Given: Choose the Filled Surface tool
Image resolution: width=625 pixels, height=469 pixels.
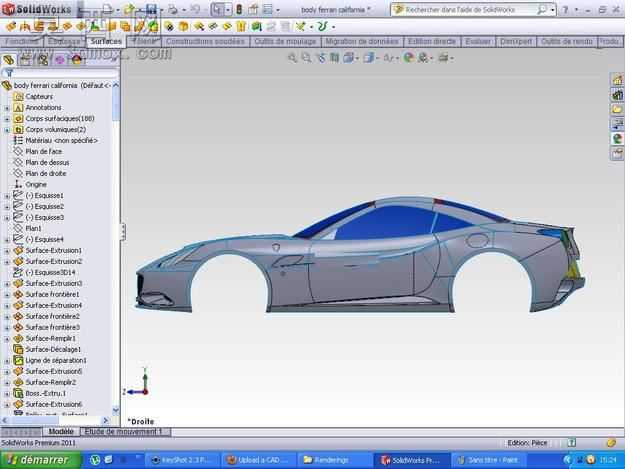Looking at the screenshot, I should [x=81, y=27].
